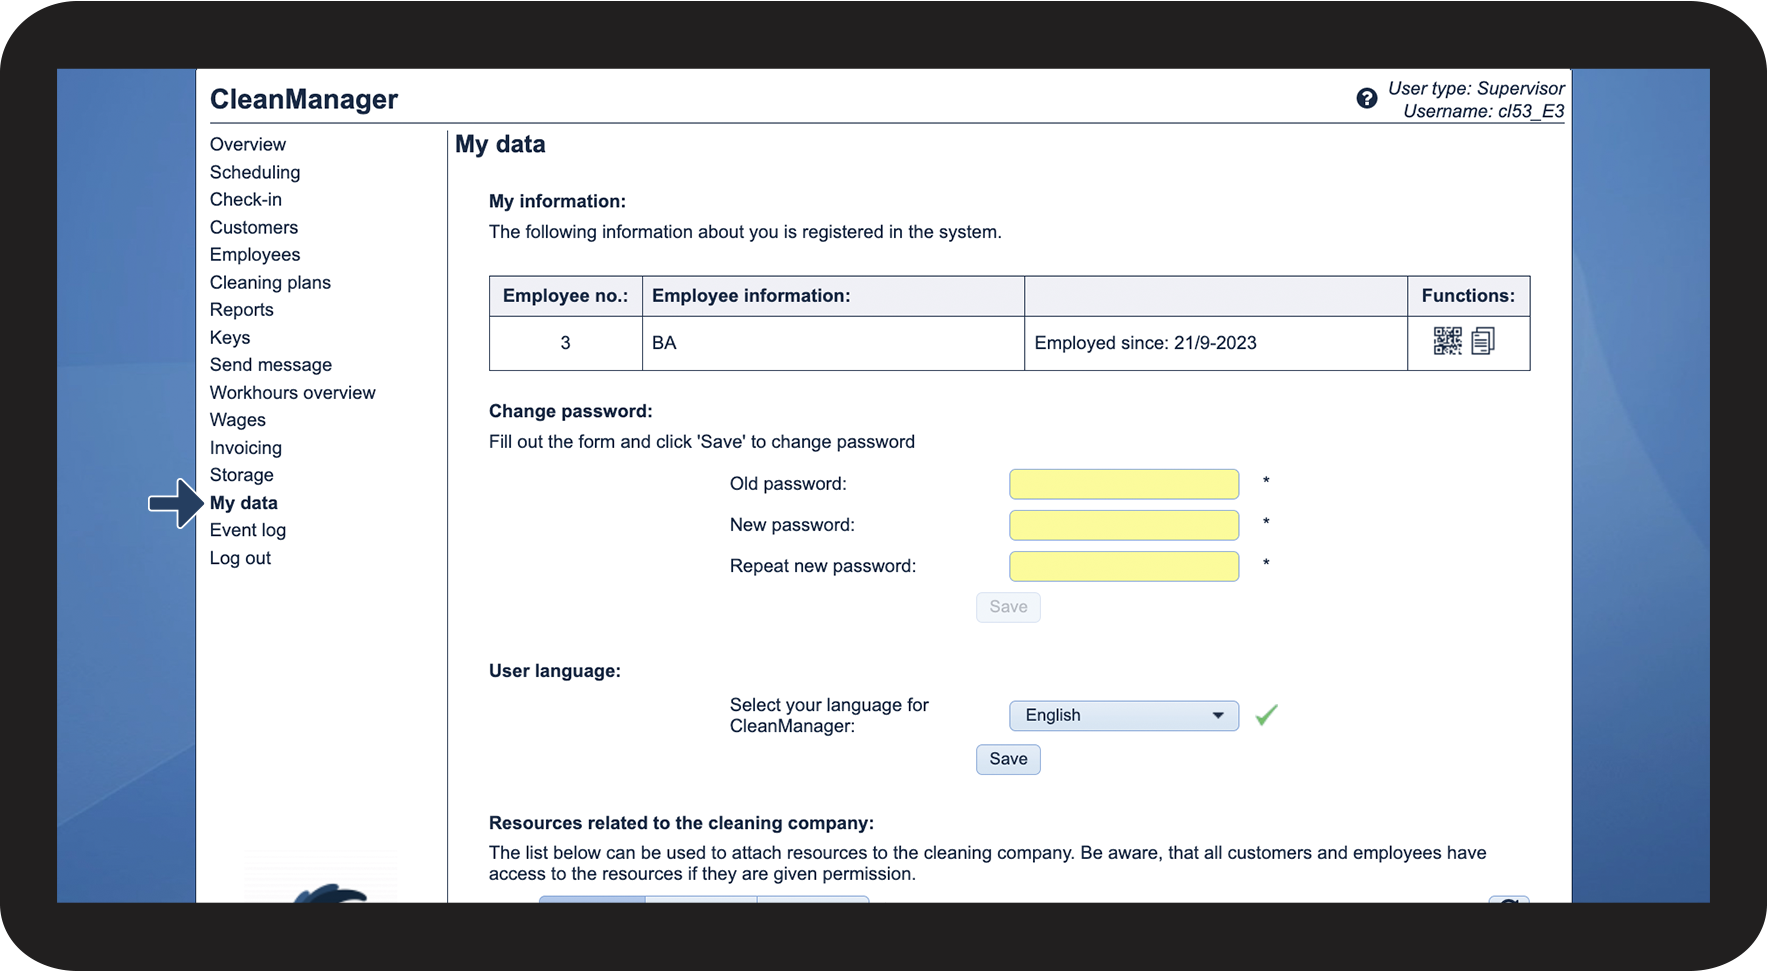The image size is (1767, 971).
Task: Navigate to Customers
Action: (253, 227)
